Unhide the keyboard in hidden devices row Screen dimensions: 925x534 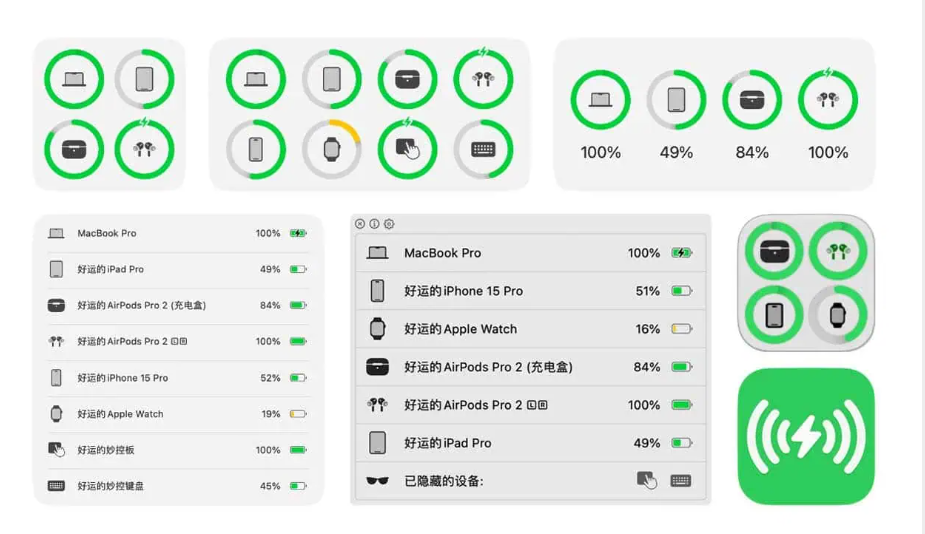pyautogui.click(x=681, y=481)
